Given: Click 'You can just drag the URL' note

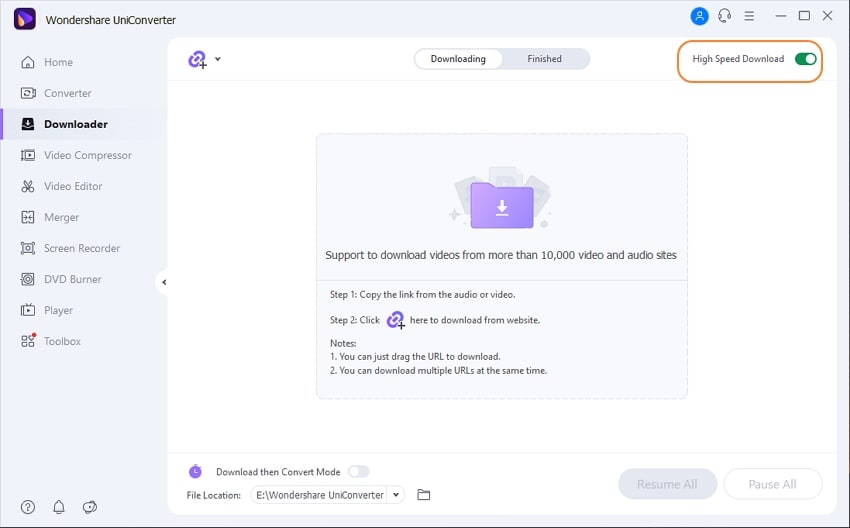Looking at the screenshot, I should pyautogui.click(x=415, y=357).
